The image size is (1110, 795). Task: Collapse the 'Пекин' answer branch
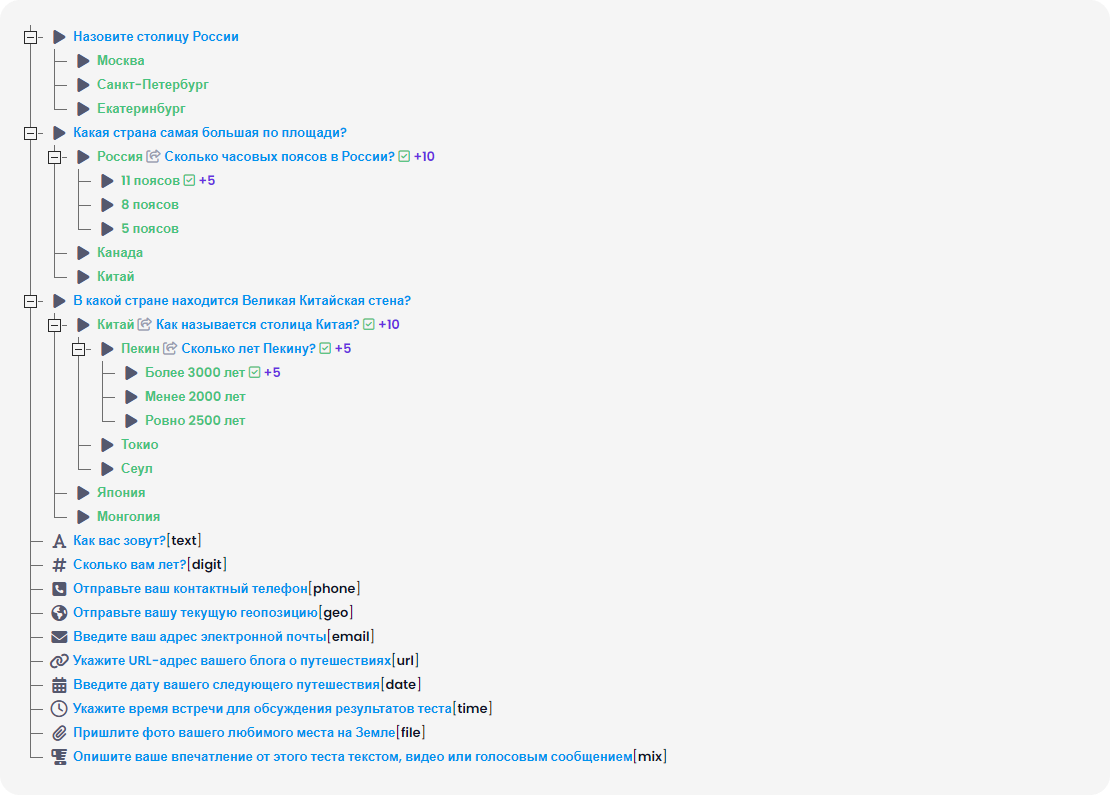[x=78, y=349]
